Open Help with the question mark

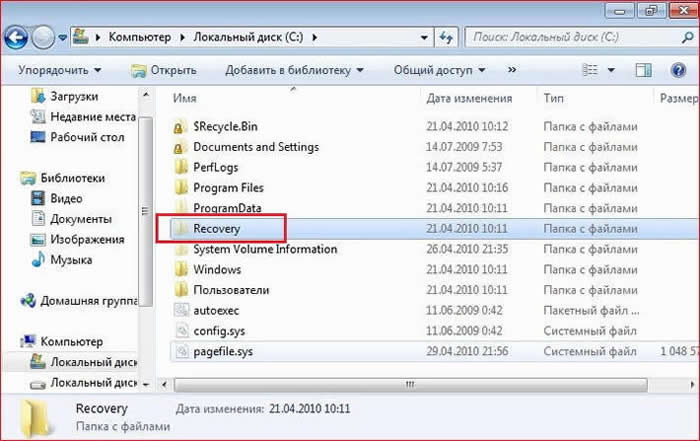coord(678,70)
